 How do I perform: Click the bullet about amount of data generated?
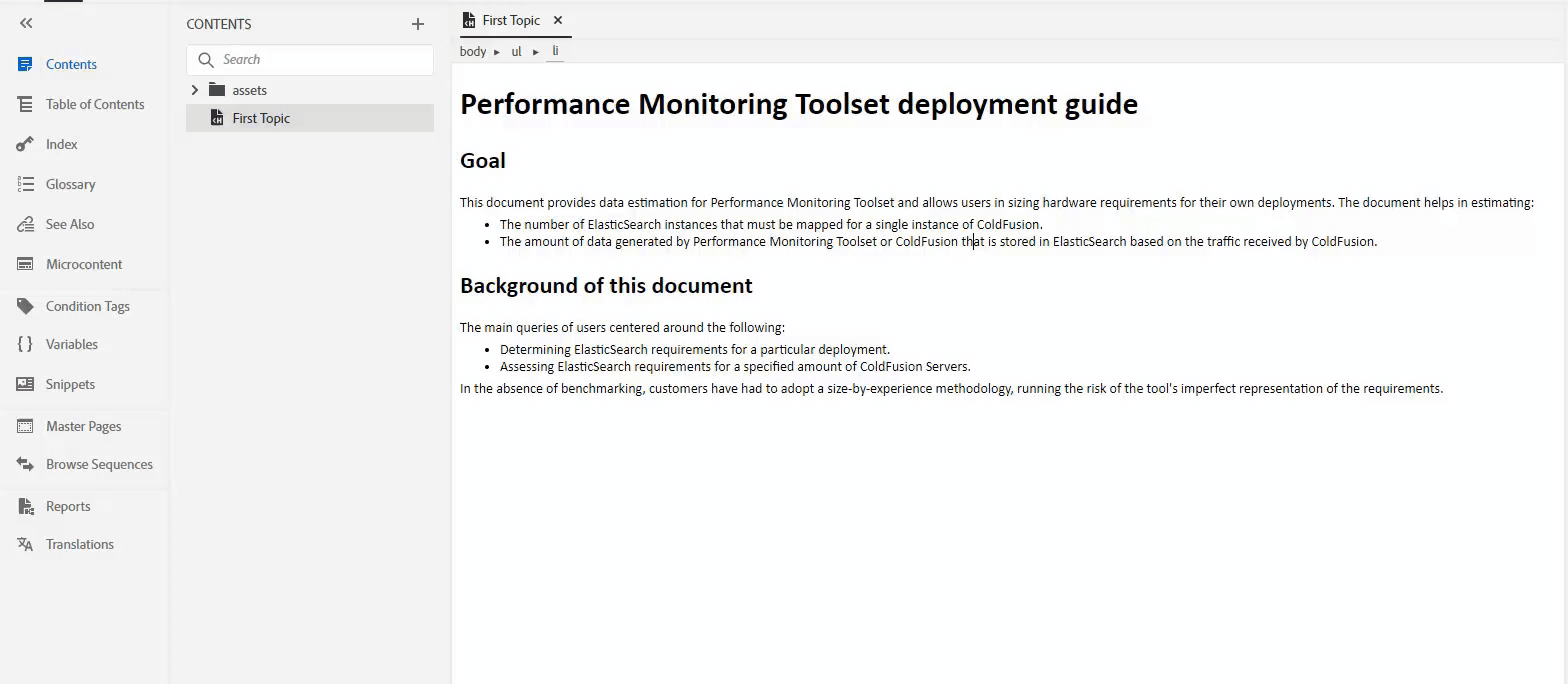point(938,241)
